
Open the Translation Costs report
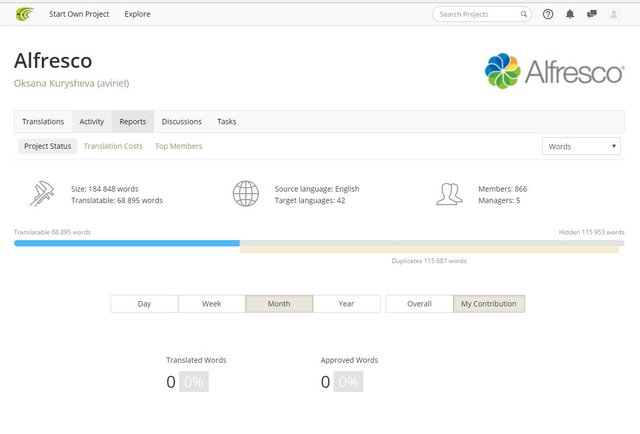pyautogui.click(x=113, y=146)
